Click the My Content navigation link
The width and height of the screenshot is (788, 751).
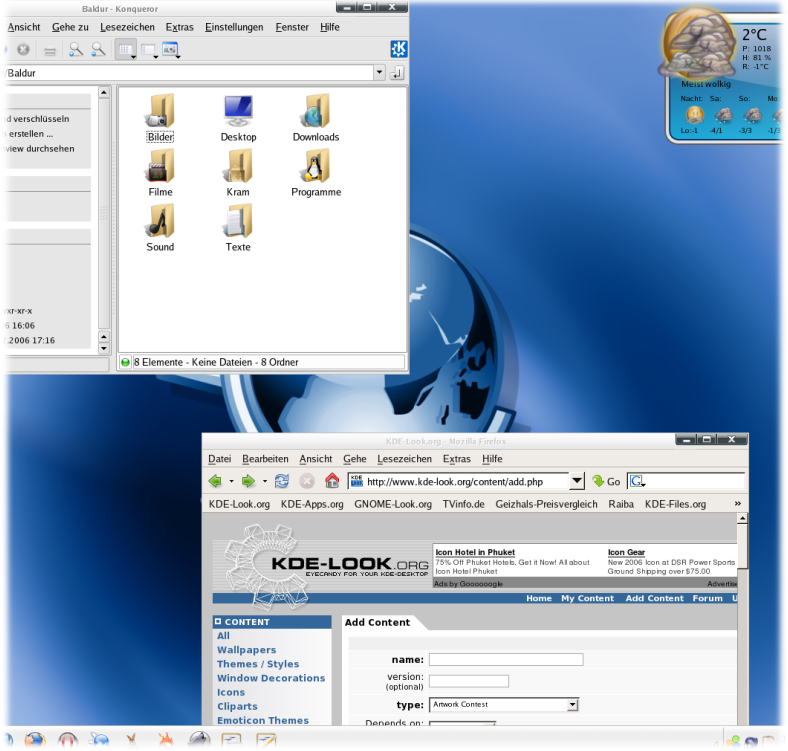(587, 598)
